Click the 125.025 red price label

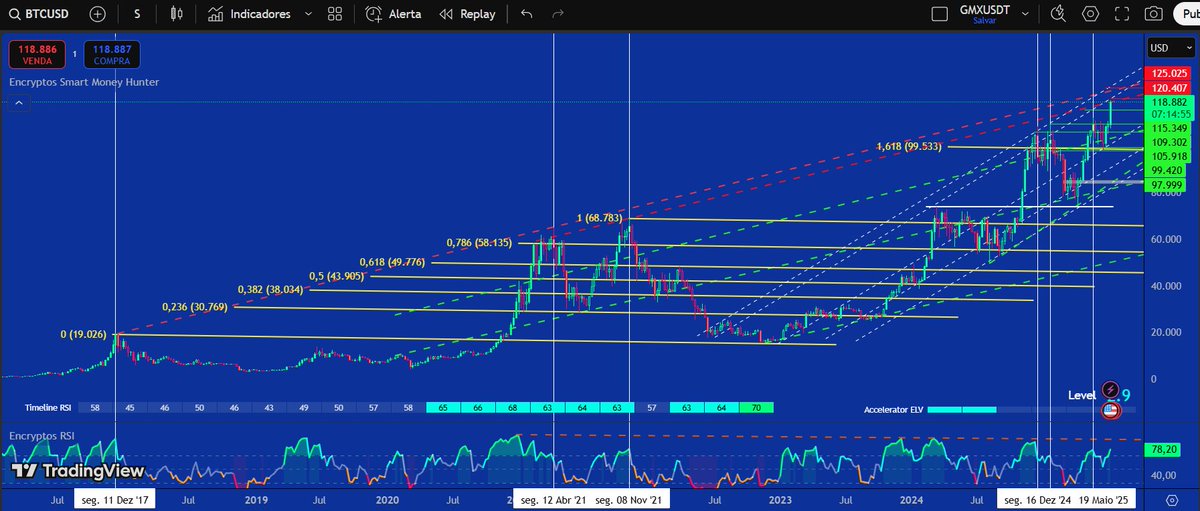pyautogui.click(x=1168, y=73)
